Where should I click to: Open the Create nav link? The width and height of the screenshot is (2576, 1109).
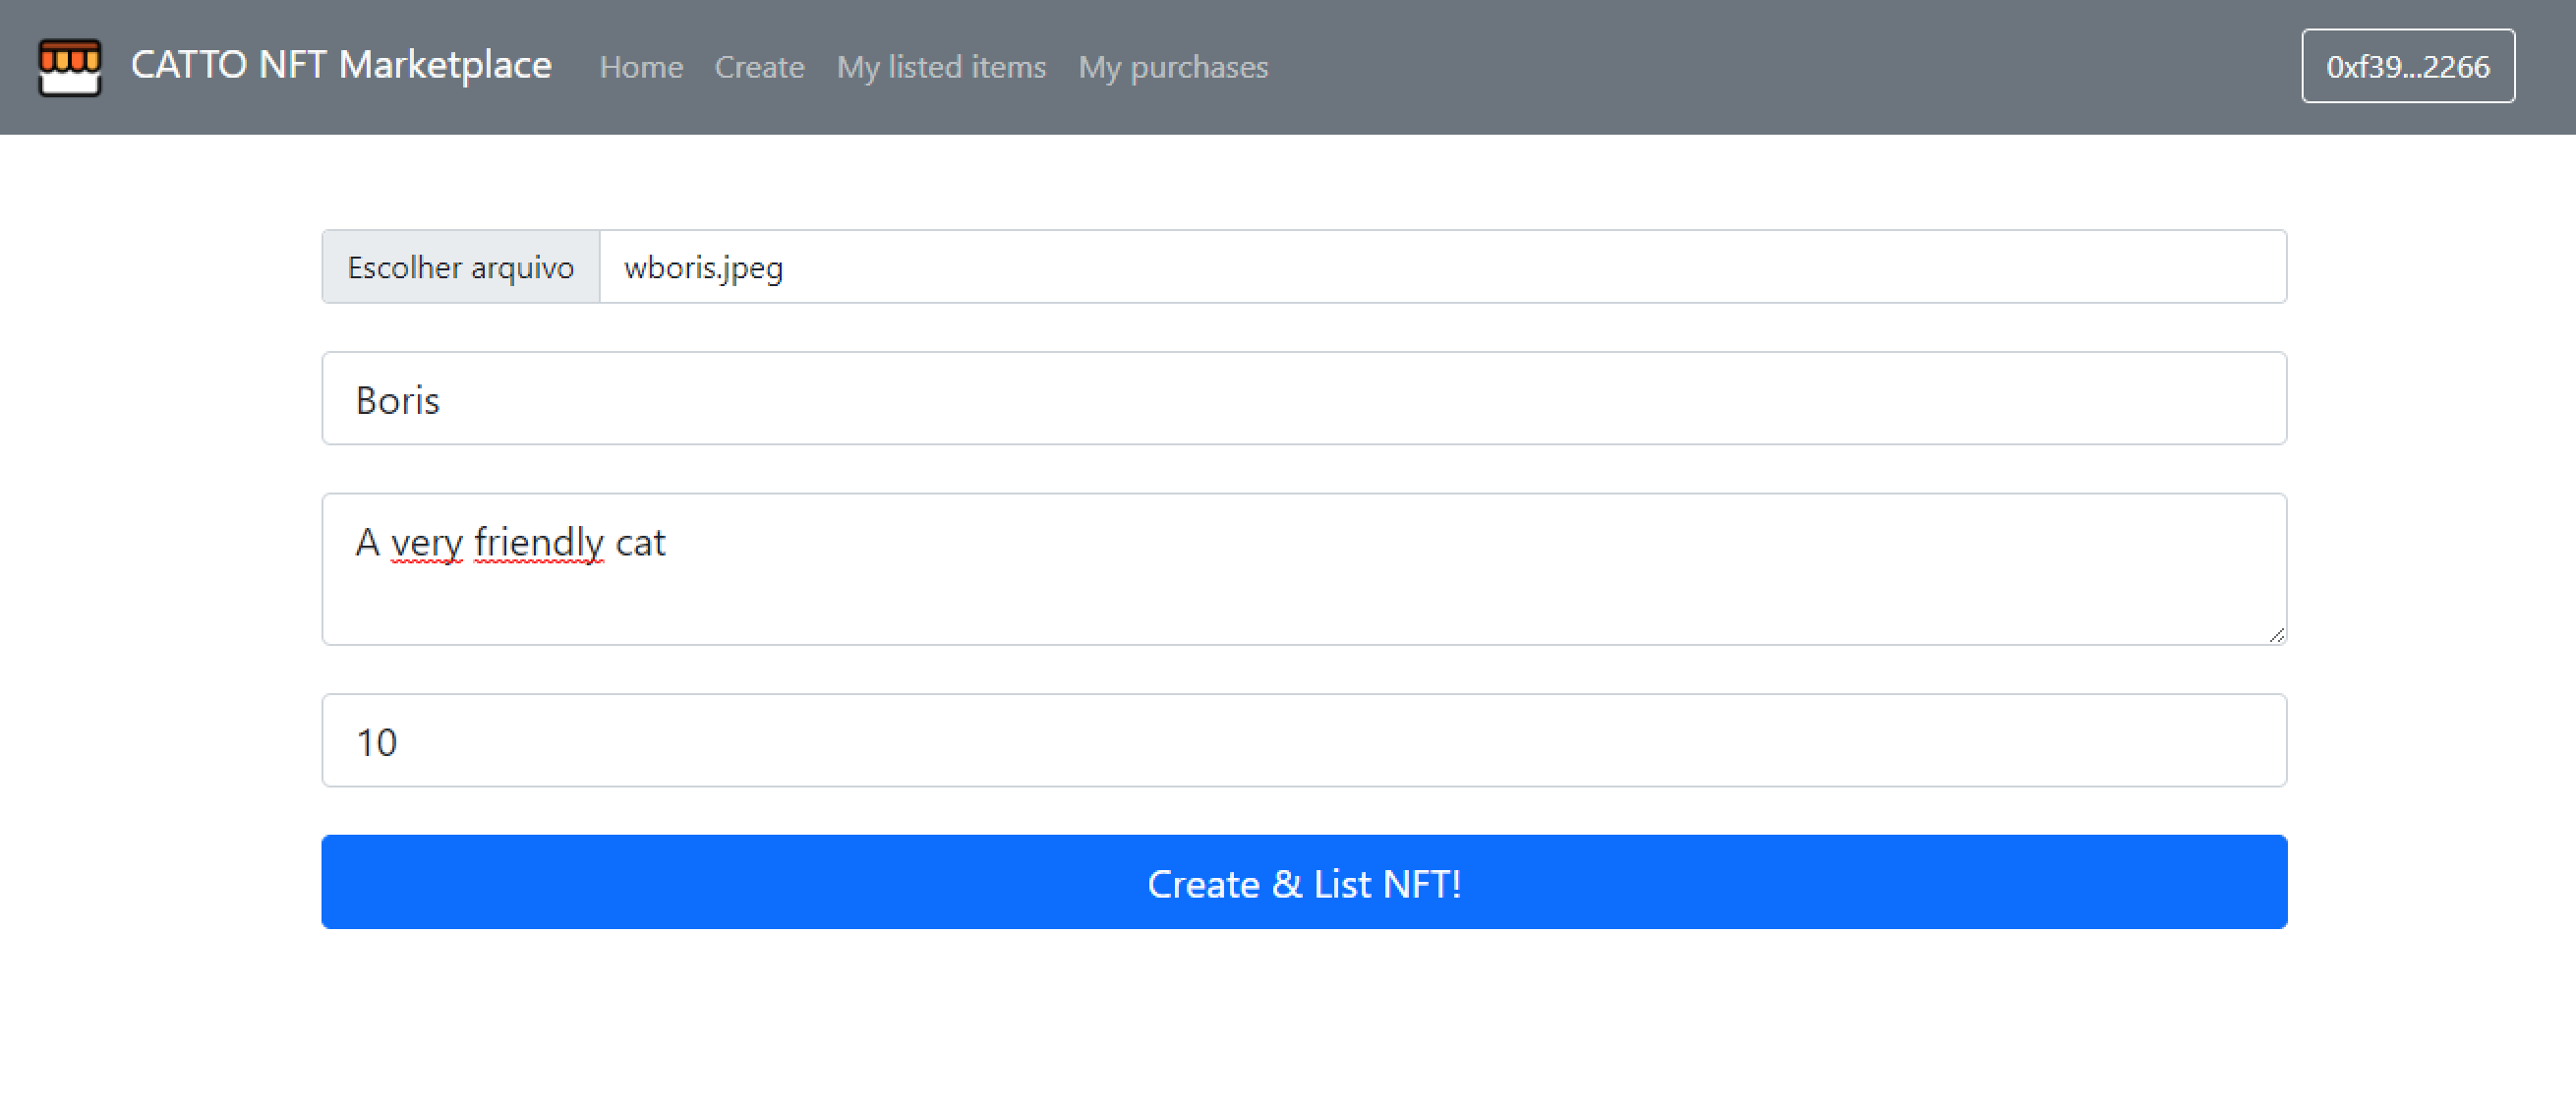pyautogui.click(x=759, y=67)
